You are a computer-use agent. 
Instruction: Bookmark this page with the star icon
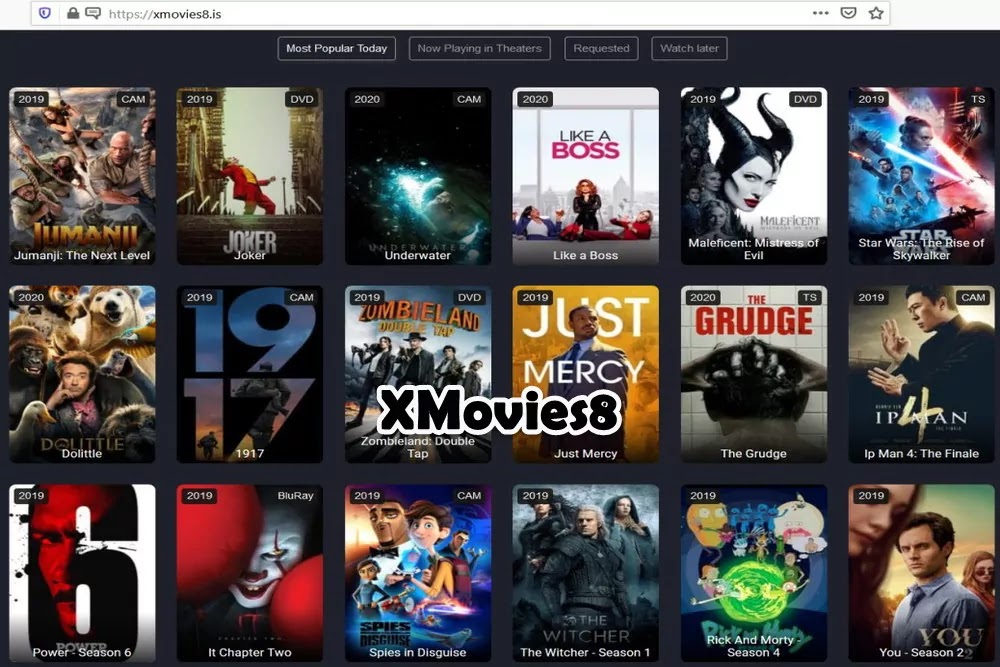pos(876,13)
